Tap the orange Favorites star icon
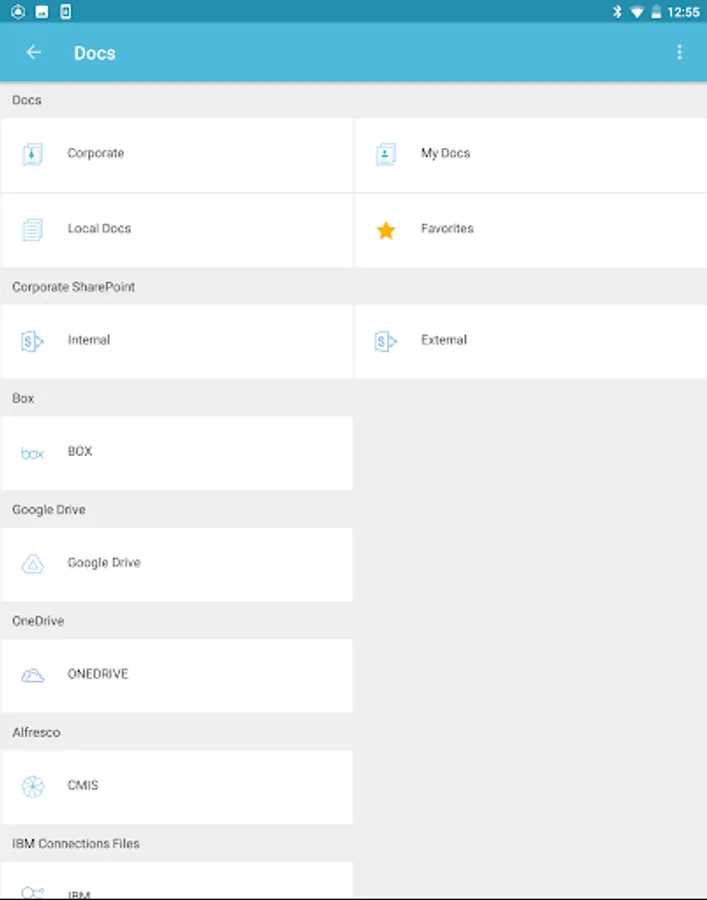 (386, 230)
